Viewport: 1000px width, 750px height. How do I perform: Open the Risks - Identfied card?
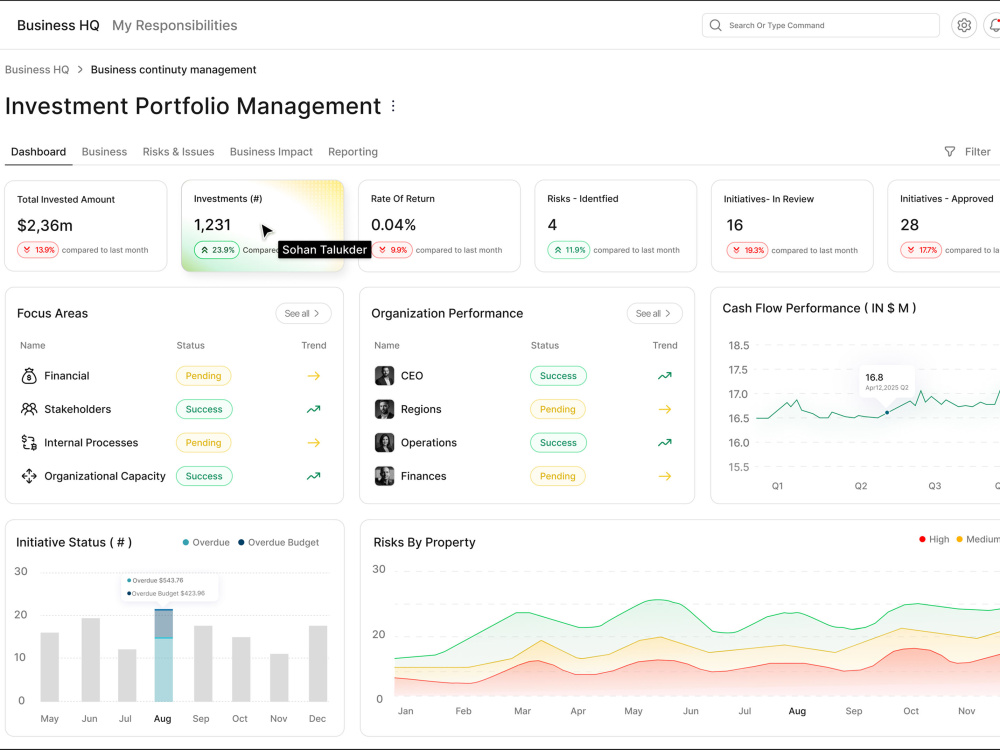pos(615,226)
